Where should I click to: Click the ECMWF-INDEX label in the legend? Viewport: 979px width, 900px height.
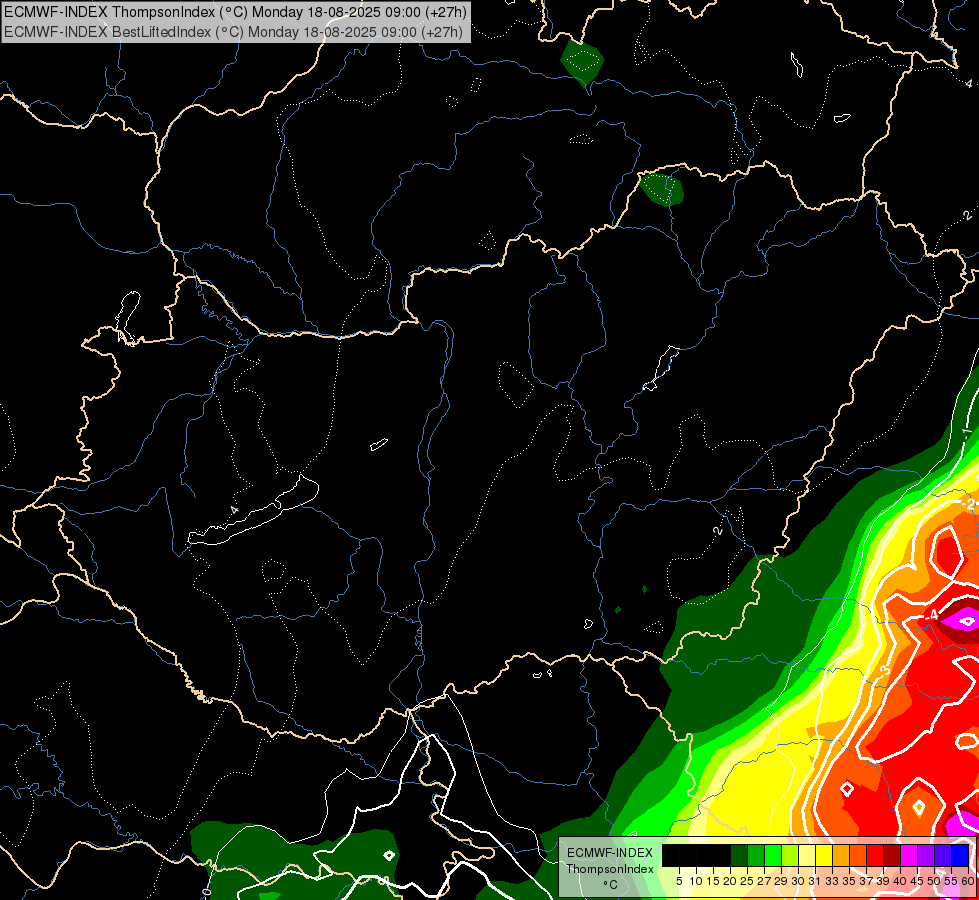(x=610, y=853)
